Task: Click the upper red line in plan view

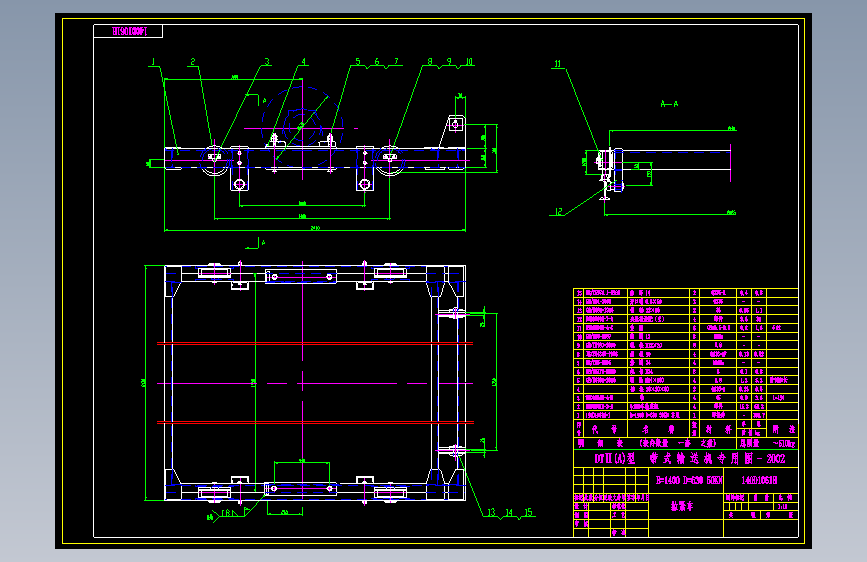Action: (315, 344)
